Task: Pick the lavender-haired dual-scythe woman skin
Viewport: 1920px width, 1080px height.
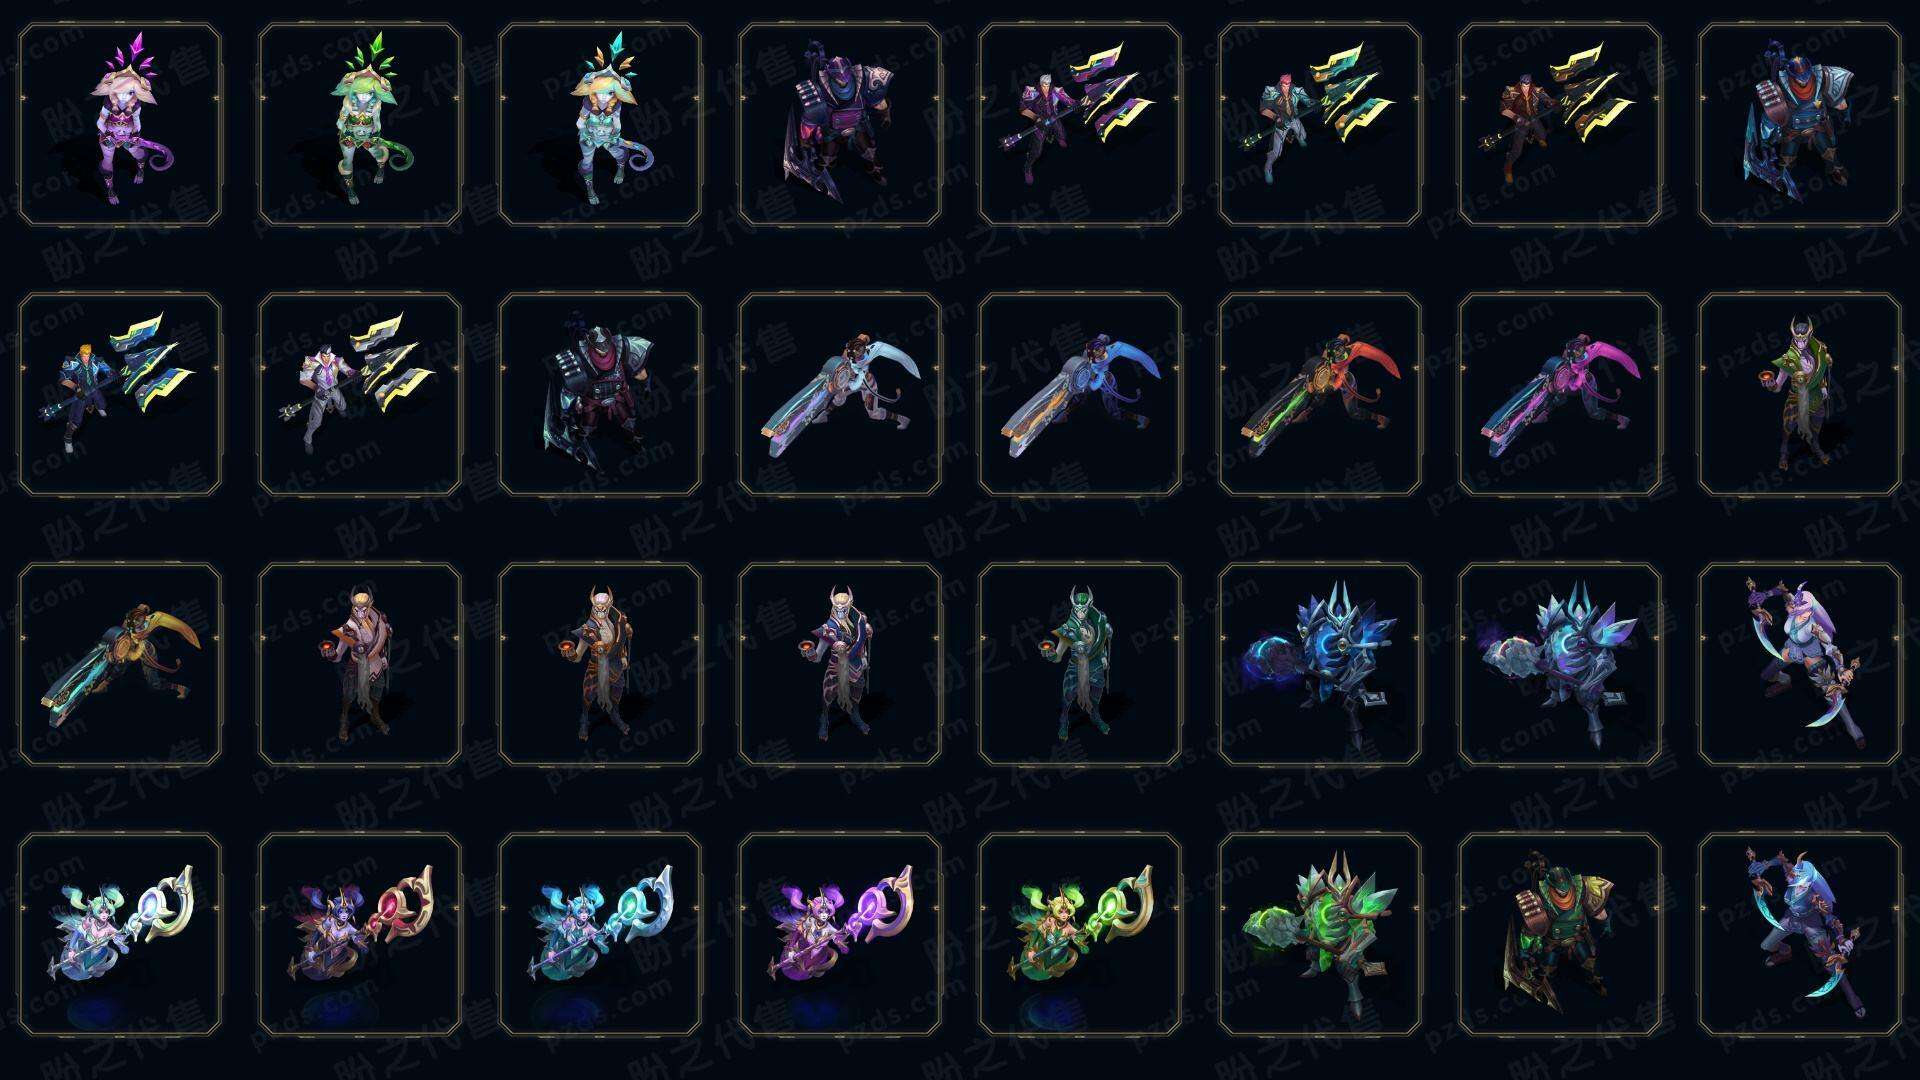Action: [1800, 664]
